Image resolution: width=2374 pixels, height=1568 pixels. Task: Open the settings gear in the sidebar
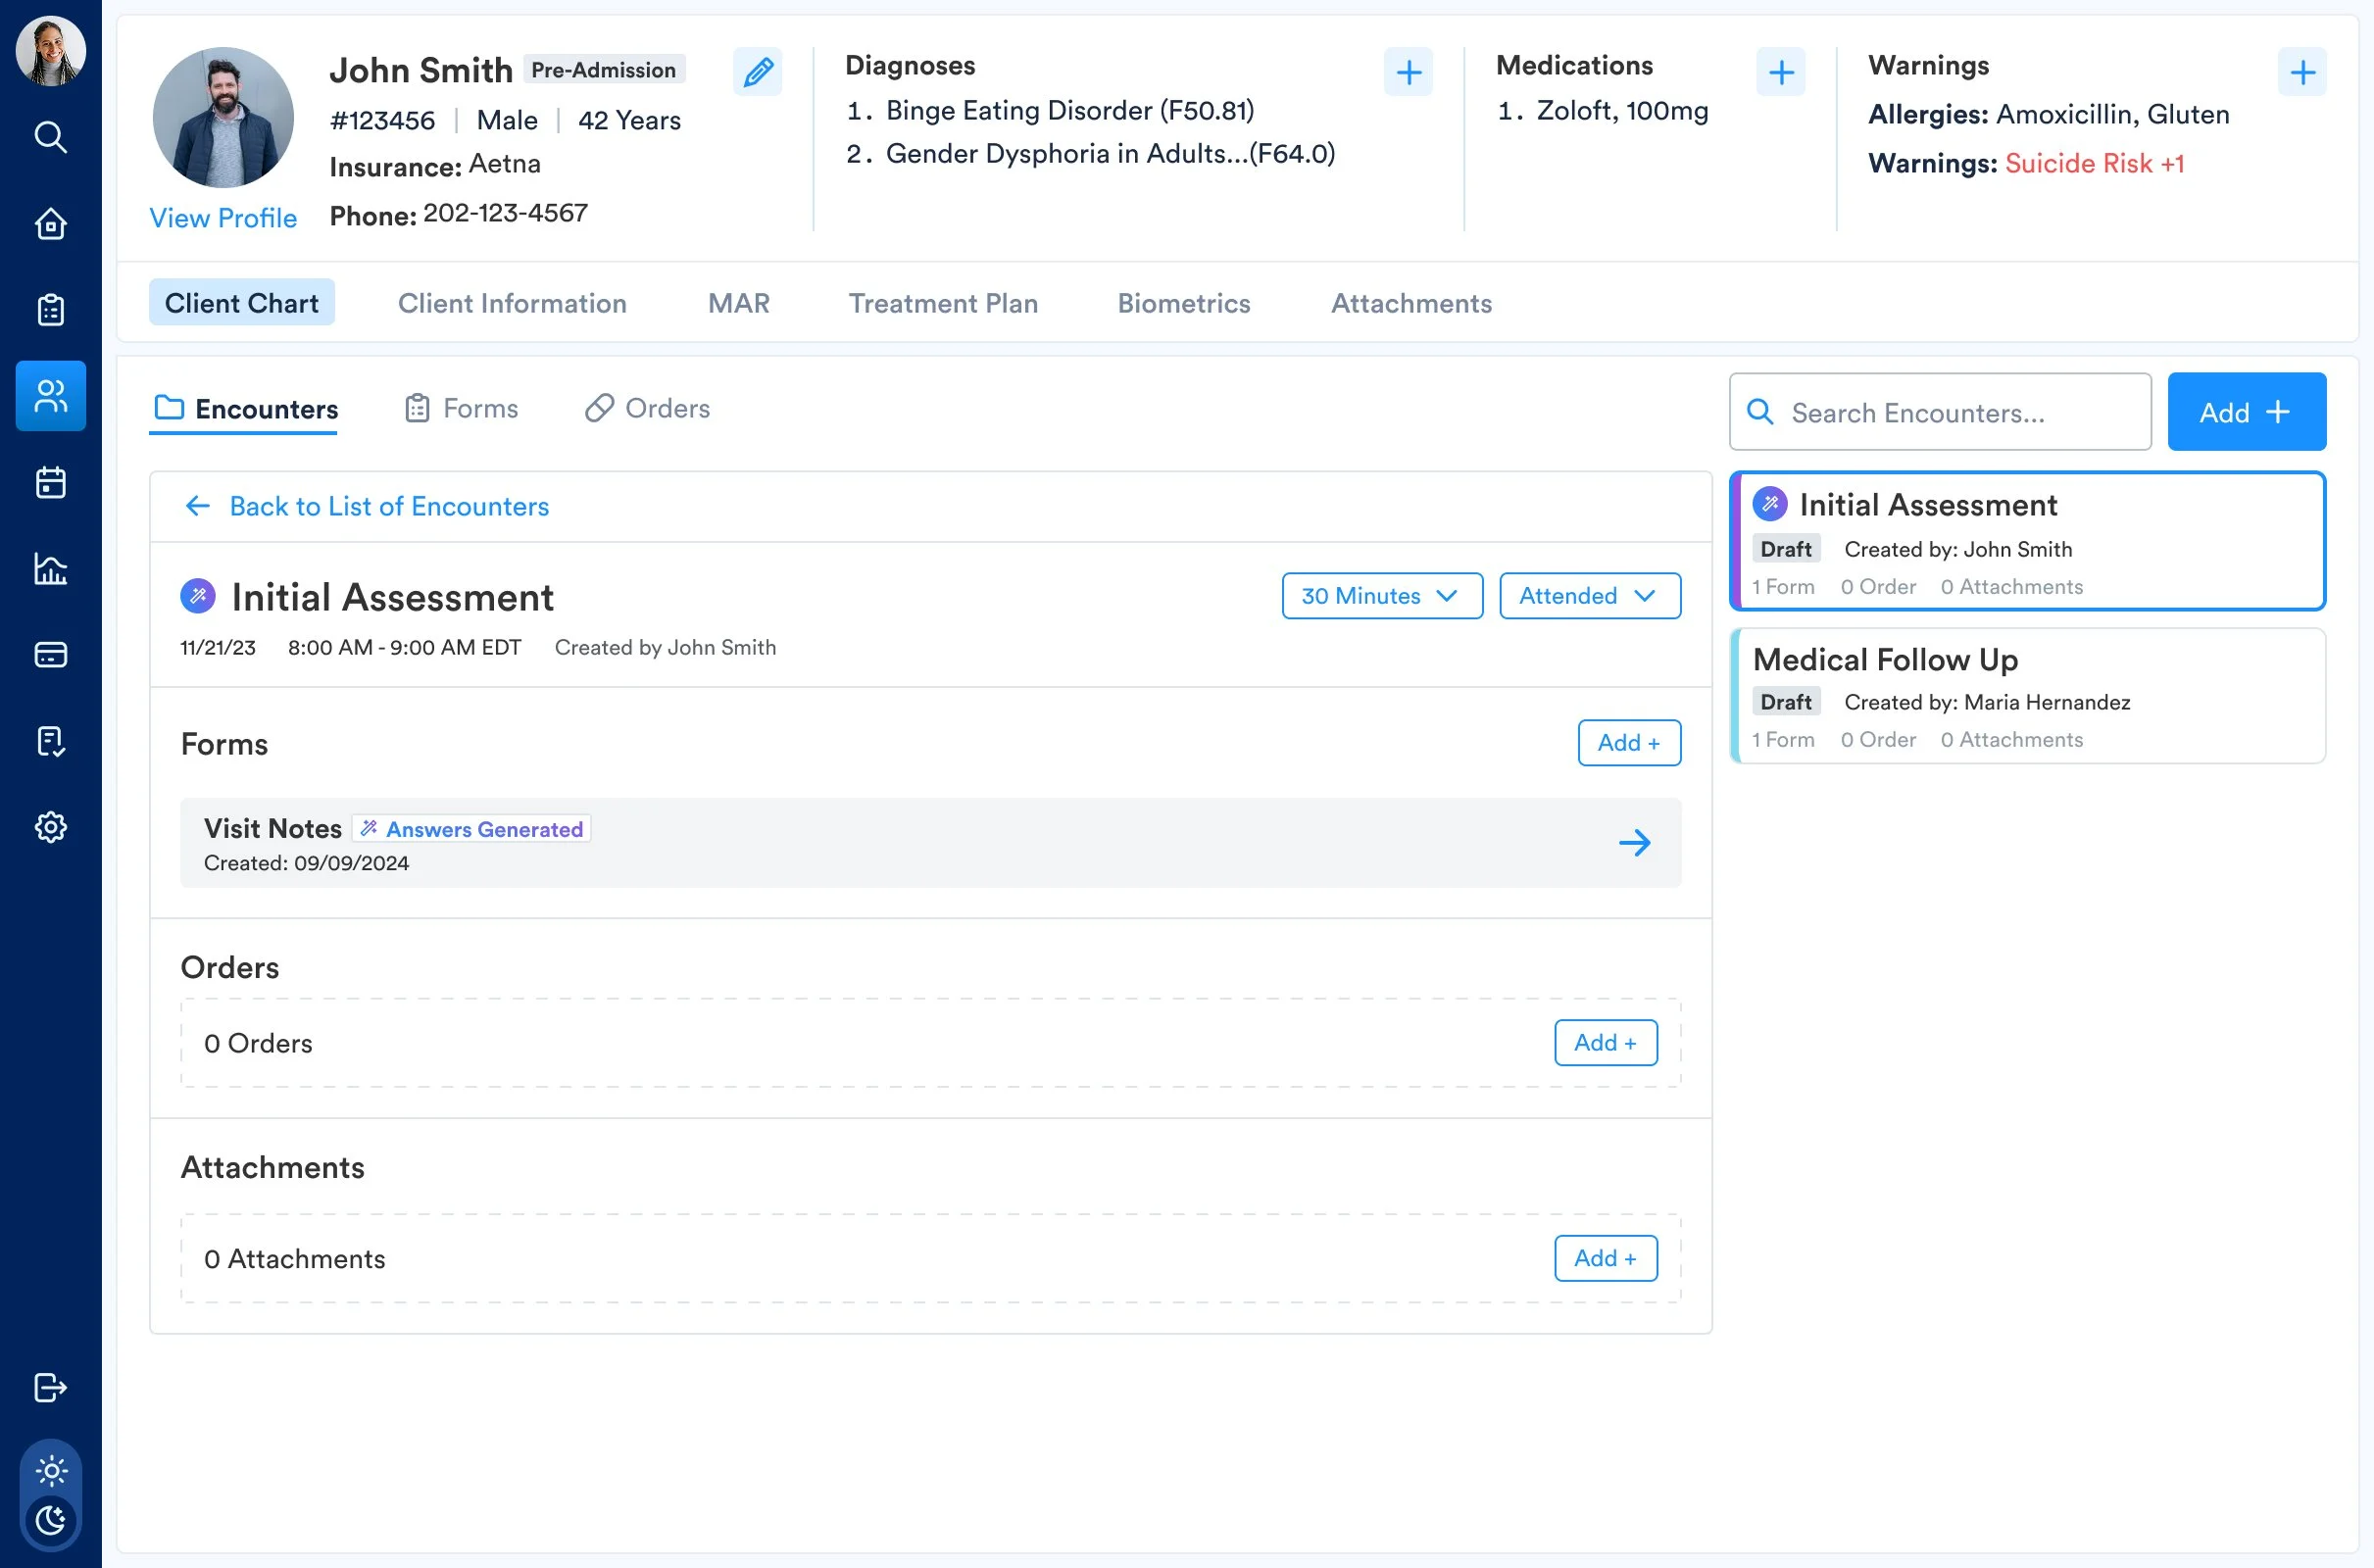50,827
